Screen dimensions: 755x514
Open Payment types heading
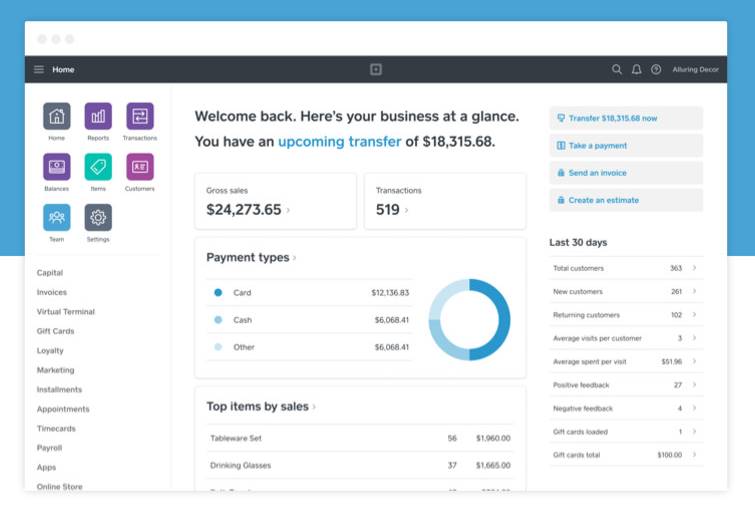tap(248, 257)
